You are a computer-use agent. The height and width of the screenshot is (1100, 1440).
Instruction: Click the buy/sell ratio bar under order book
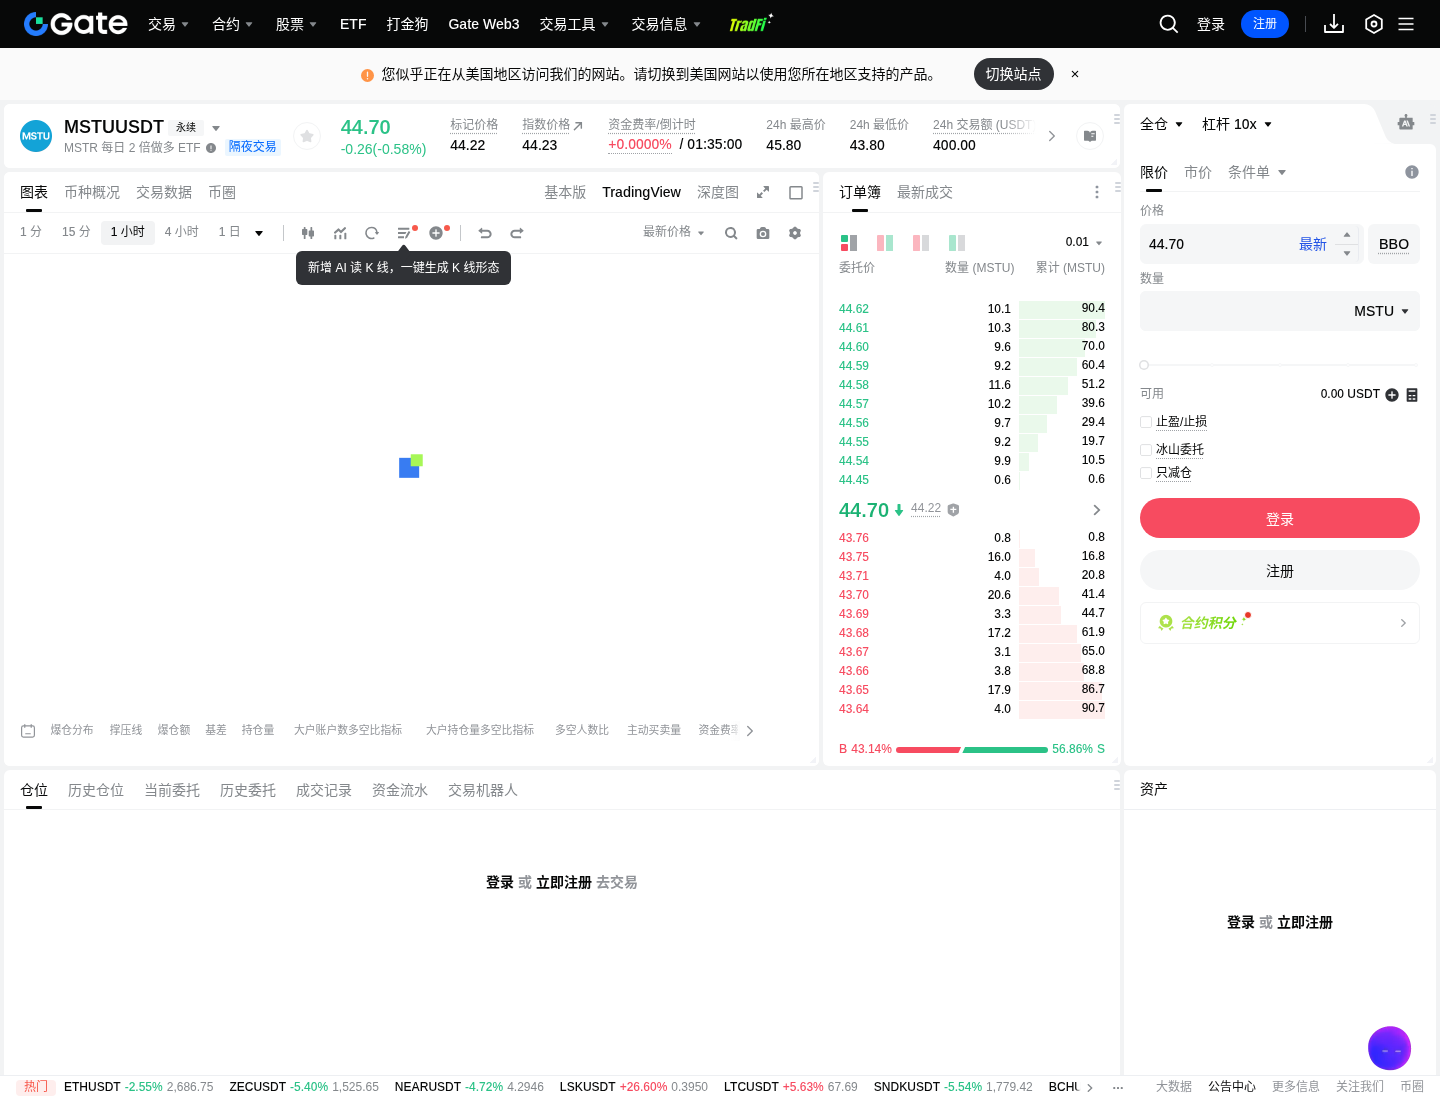pos(972,749)
